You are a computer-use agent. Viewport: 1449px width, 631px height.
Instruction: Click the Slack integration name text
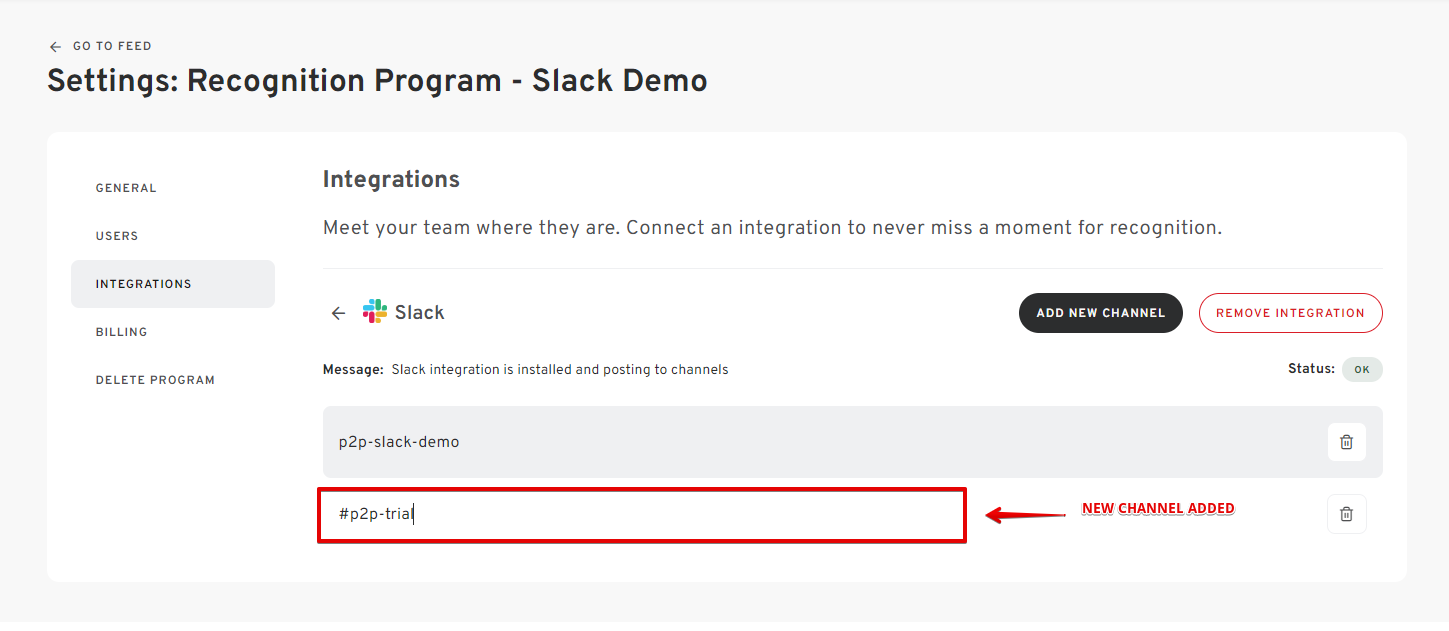[419, 313]
